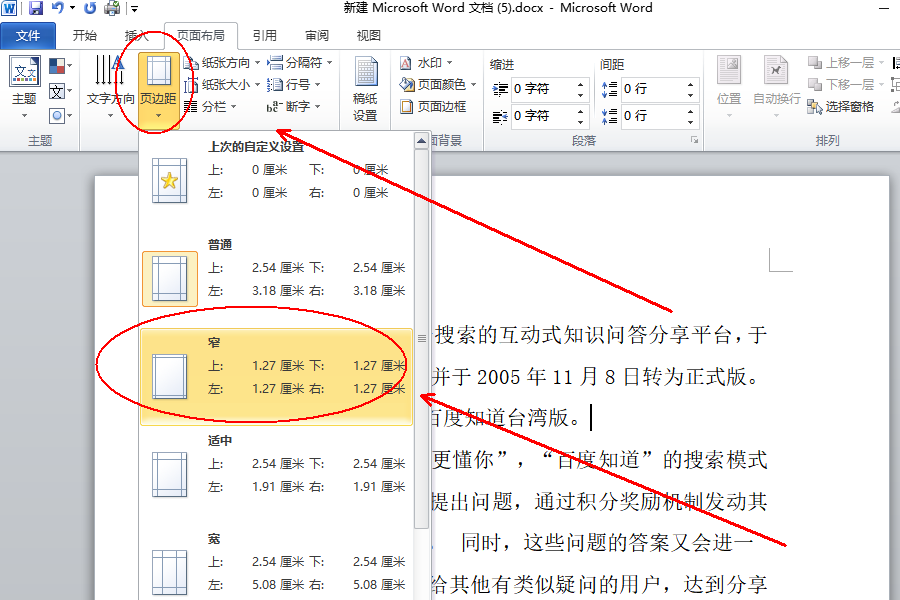
Task: Select Narrow (窄) margins preset
Action: tap(277, 377)
